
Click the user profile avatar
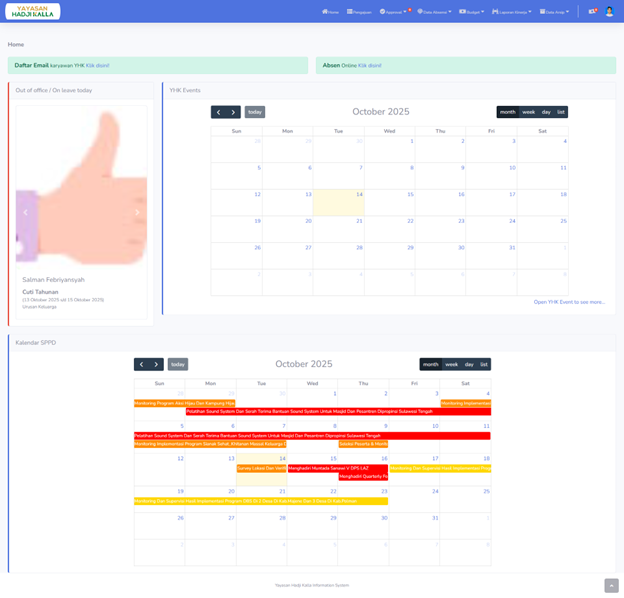[x=610, y=11]
